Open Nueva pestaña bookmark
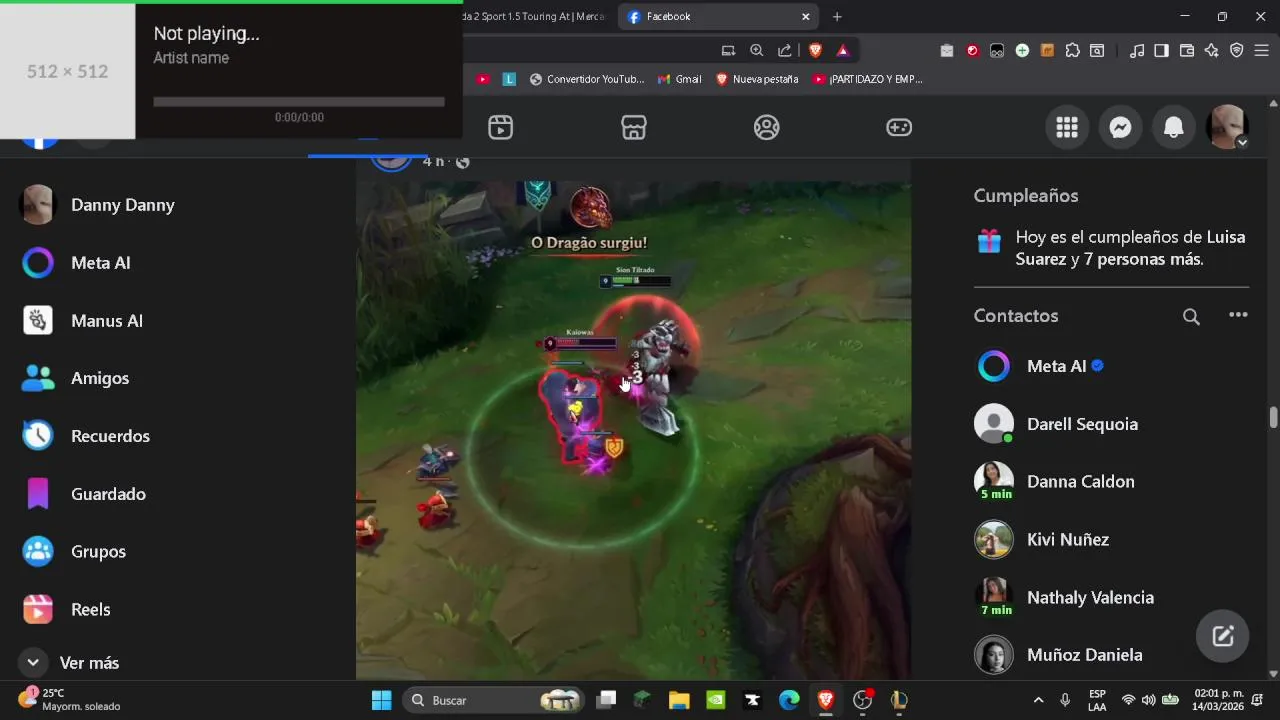 757,79
